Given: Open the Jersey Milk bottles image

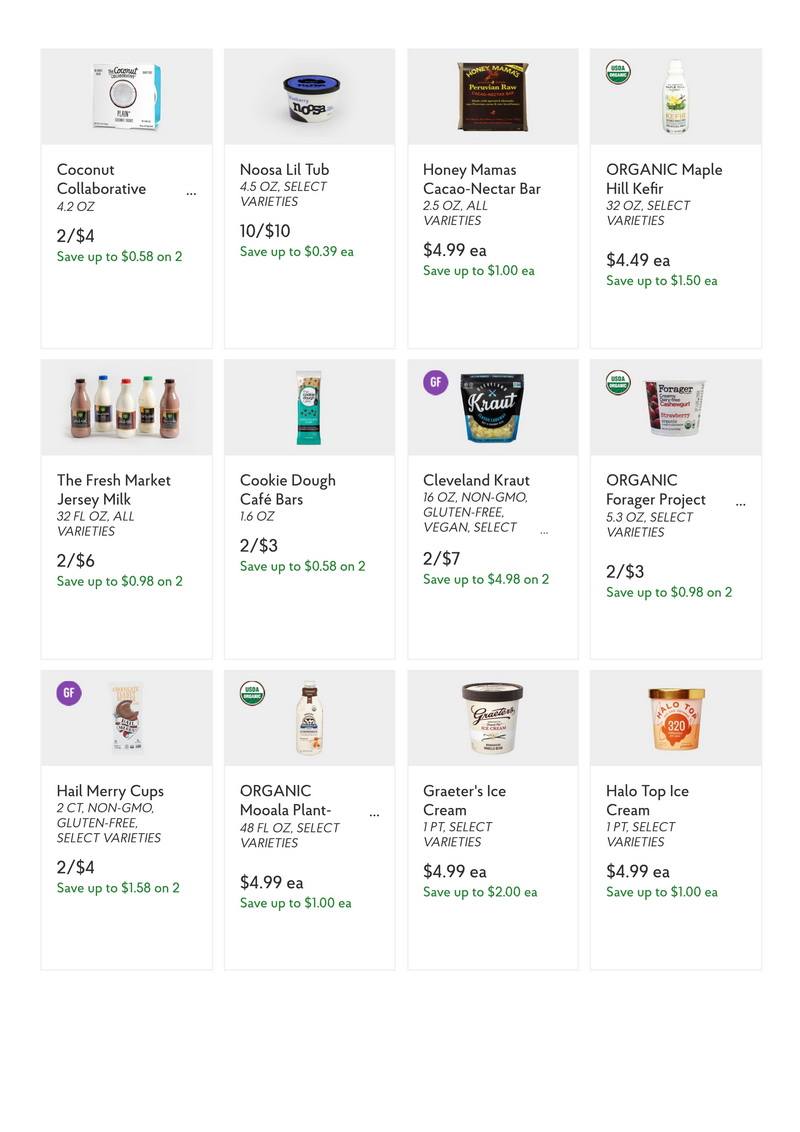Looking at the screenshot, I should pyautogui.click(x=126, y=406).
